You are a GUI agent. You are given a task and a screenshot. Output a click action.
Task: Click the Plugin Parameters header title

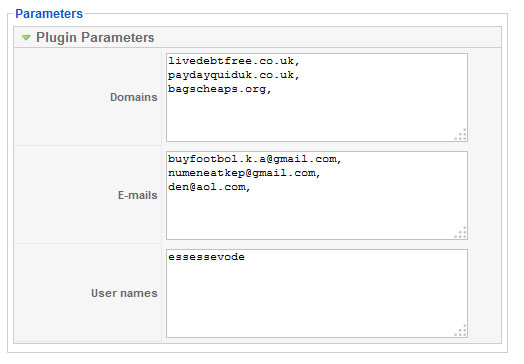coord(95,37)
